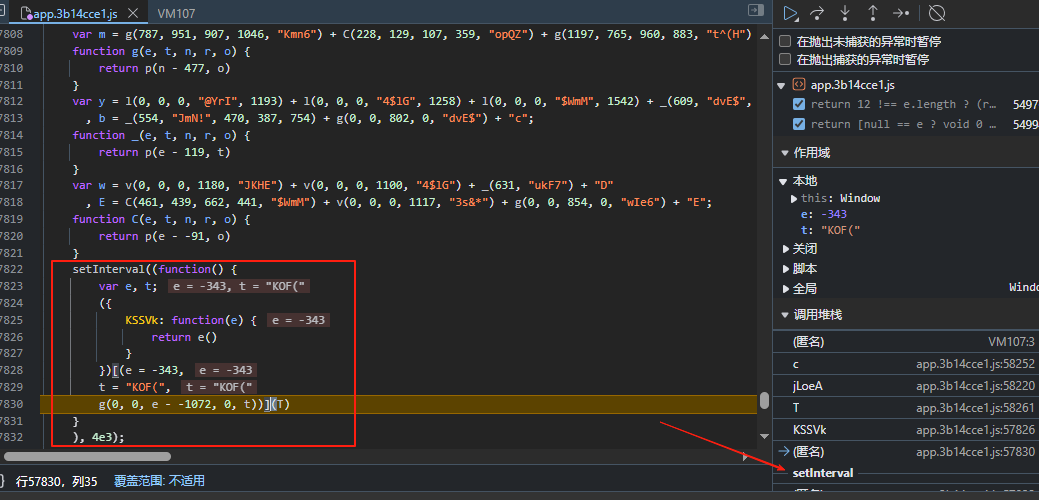
Task: Click the code editor vertical scrollbar thumb
Action: 764,400
